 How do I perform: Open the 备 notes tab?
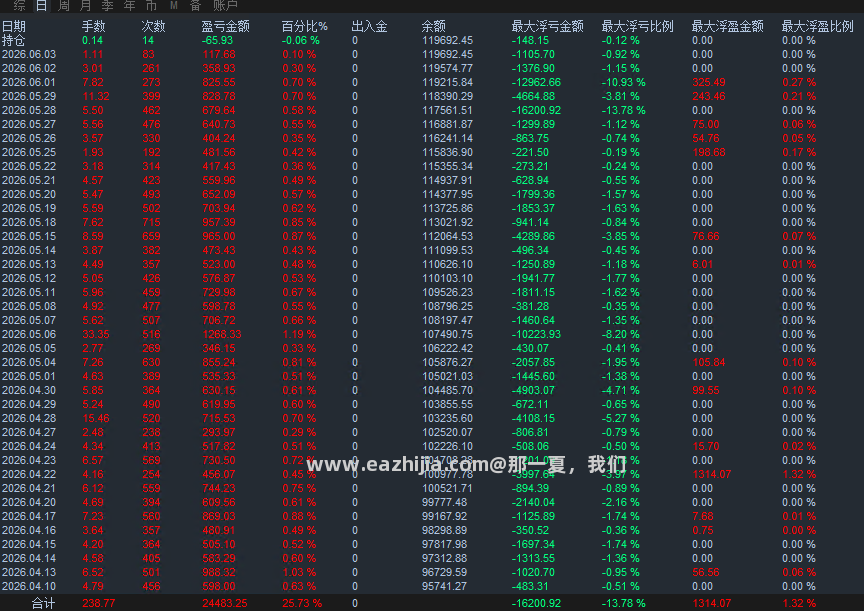[195, 6]
